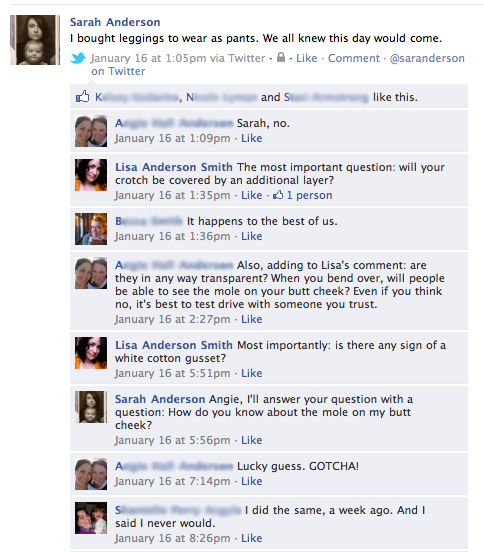This screenshot has height=552, width=484.
Task: Like the 'Lucky guess. GOTCHA!' comment
Action: tap(251, 481)
